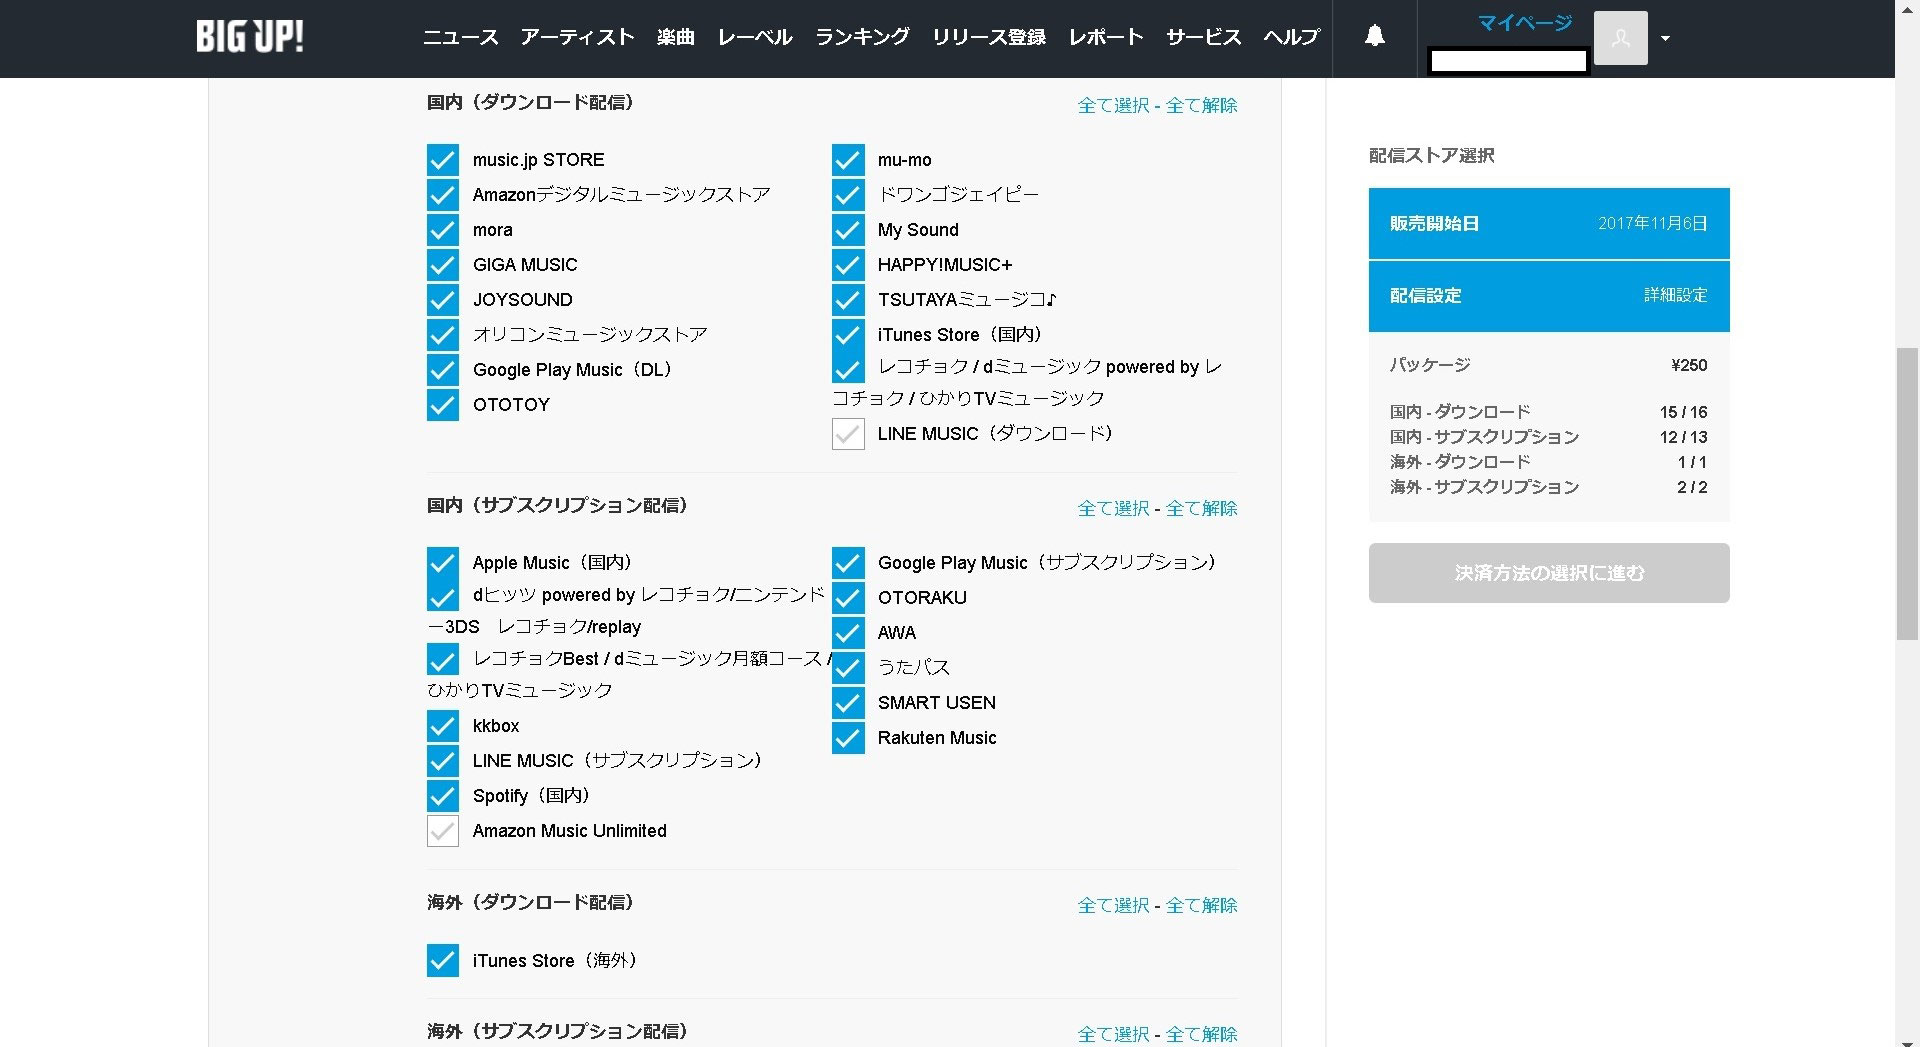Screen dimensions: 1920x1047
Task: Toggle OTORAKU checkbox
Action: click(x=848, y=598)
